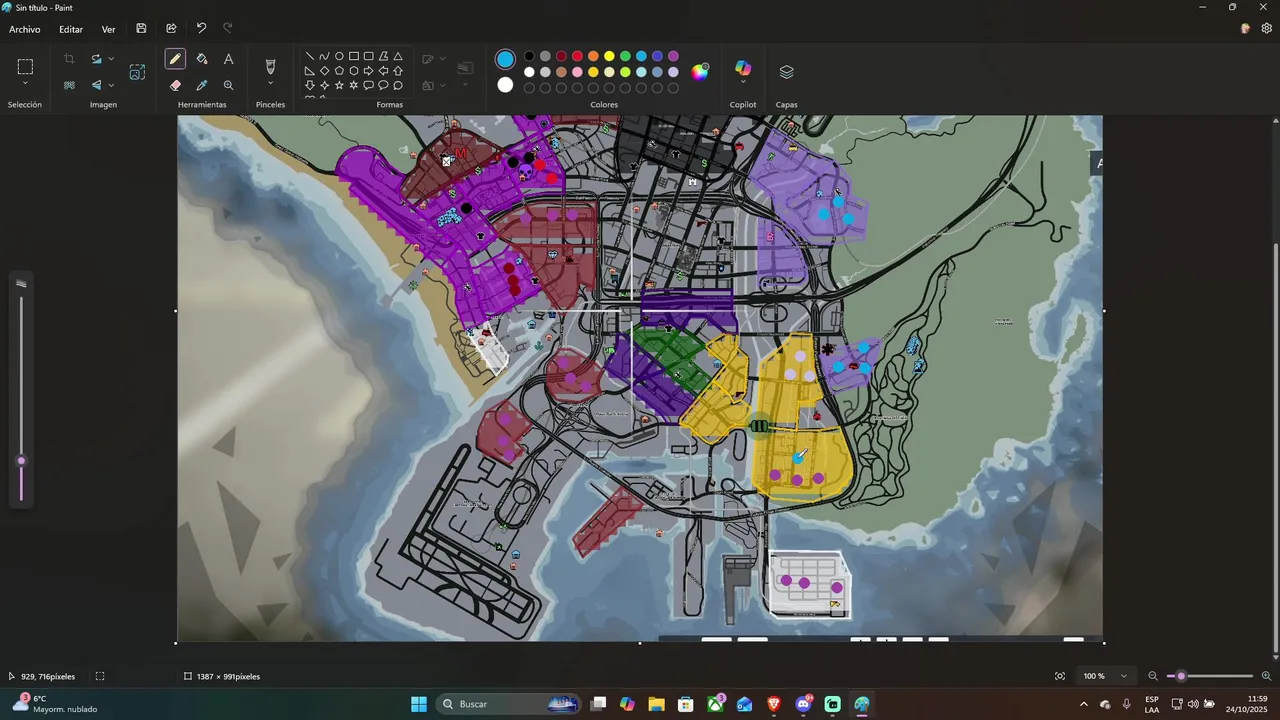Pick the black color swatch

pyautogui.click(x=530, y=56)
